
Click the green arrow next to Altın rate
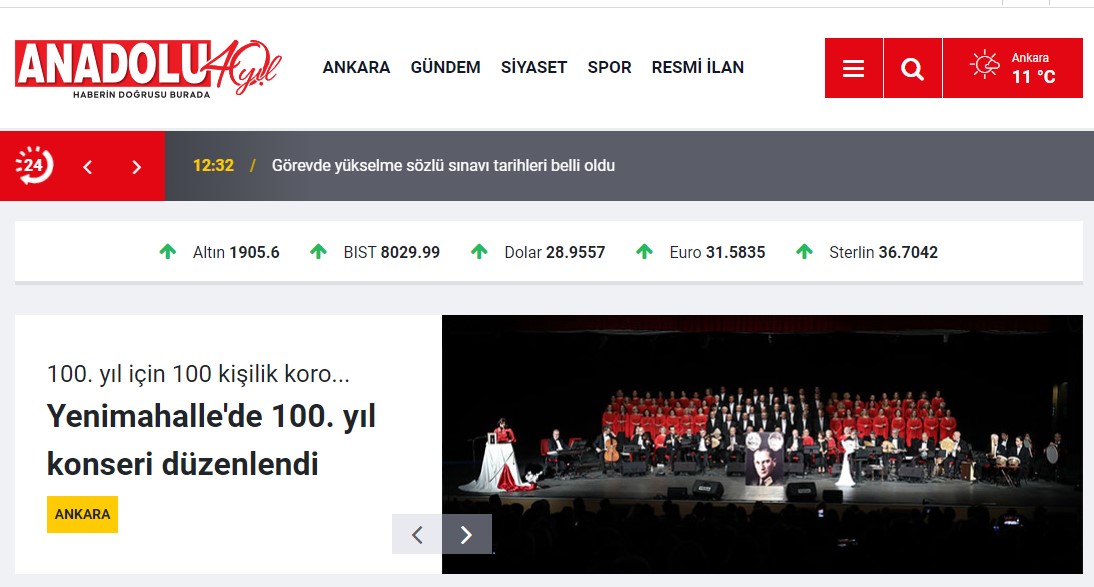(168, 251)
